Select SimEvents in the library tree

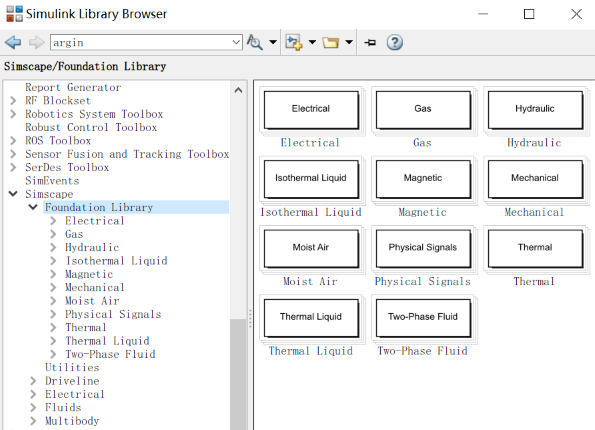click(x=52, y=181)
